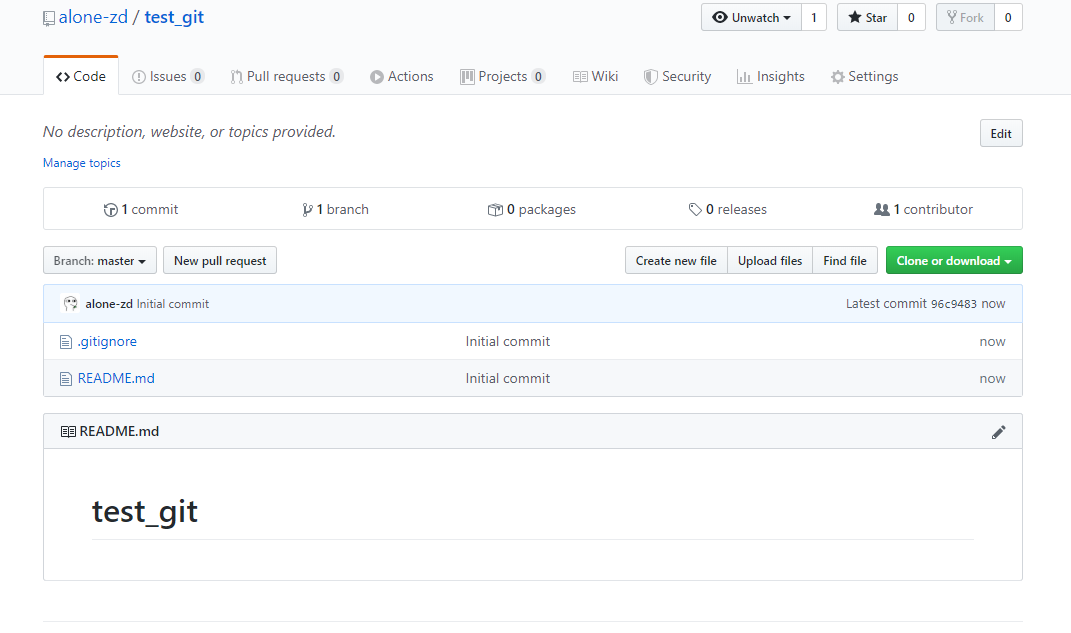The height and width of the screenshot is (633, 1071).
Task: Open the Projects tab
Action: point(503,76)
